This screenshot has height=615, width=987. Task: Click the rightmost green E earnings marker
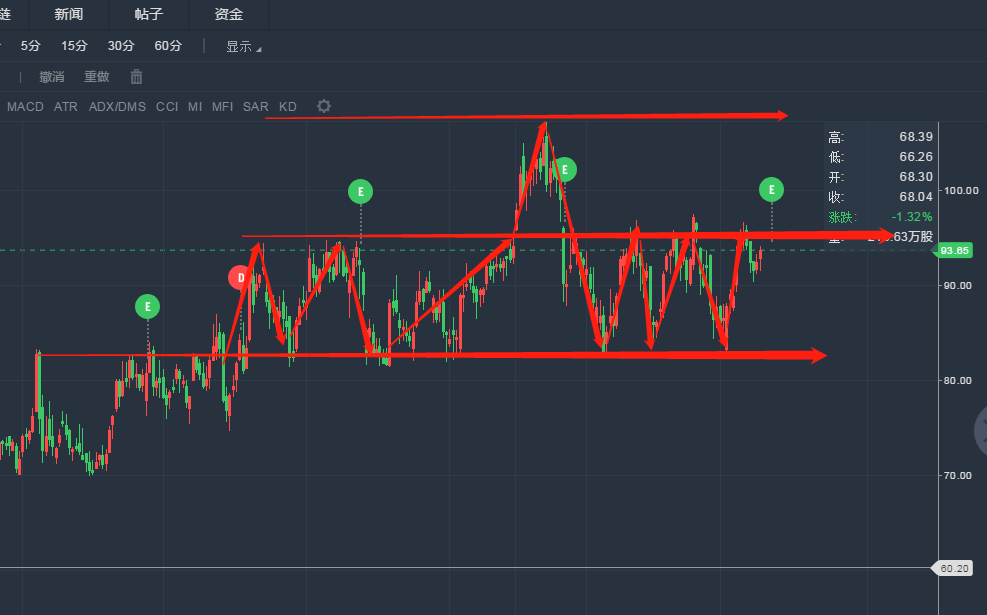click(771, 189)
